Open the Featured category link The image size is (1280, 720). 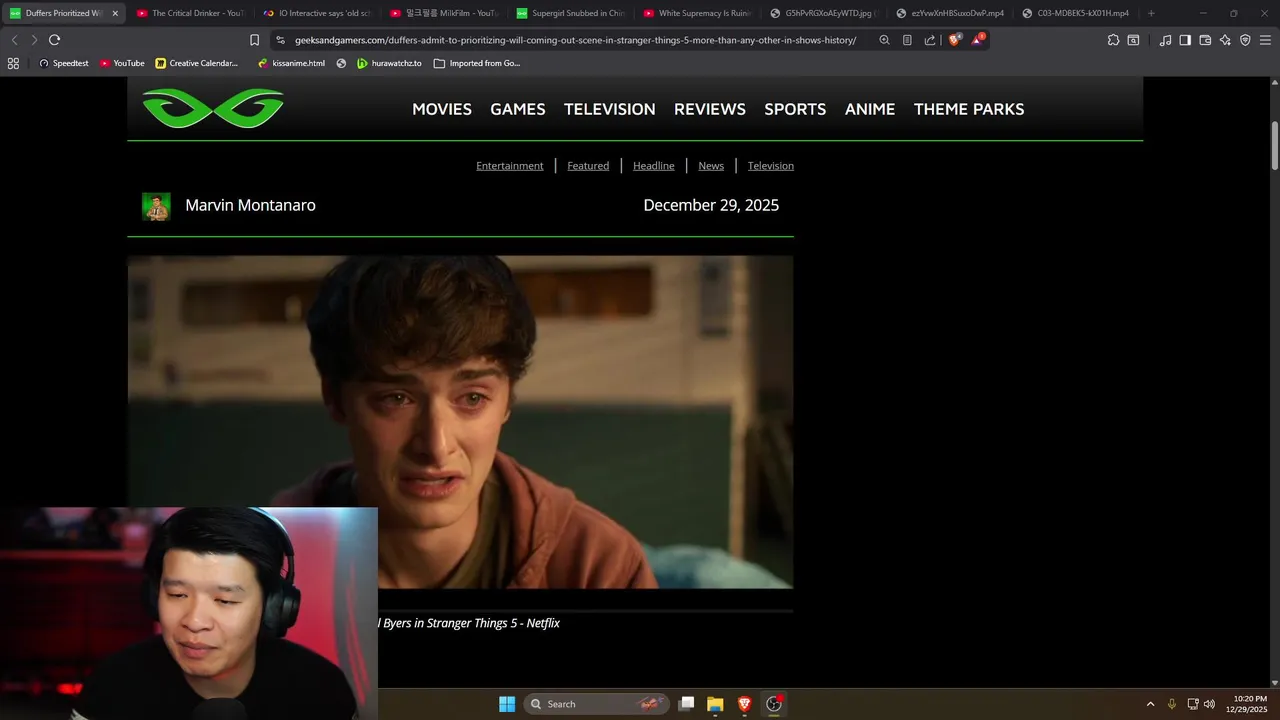[x=588, y=166]
